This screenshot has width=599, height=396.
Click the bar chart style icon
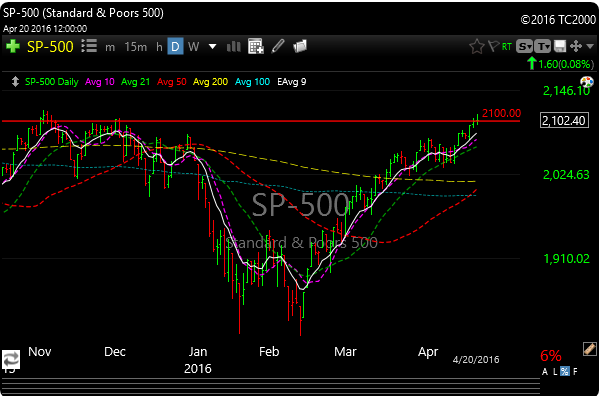pos(233,47)
